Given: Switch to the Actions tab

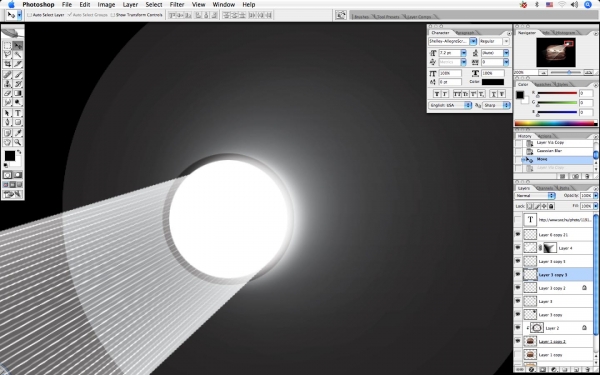Looking at the screenshot, I should [x=545, y=136].
